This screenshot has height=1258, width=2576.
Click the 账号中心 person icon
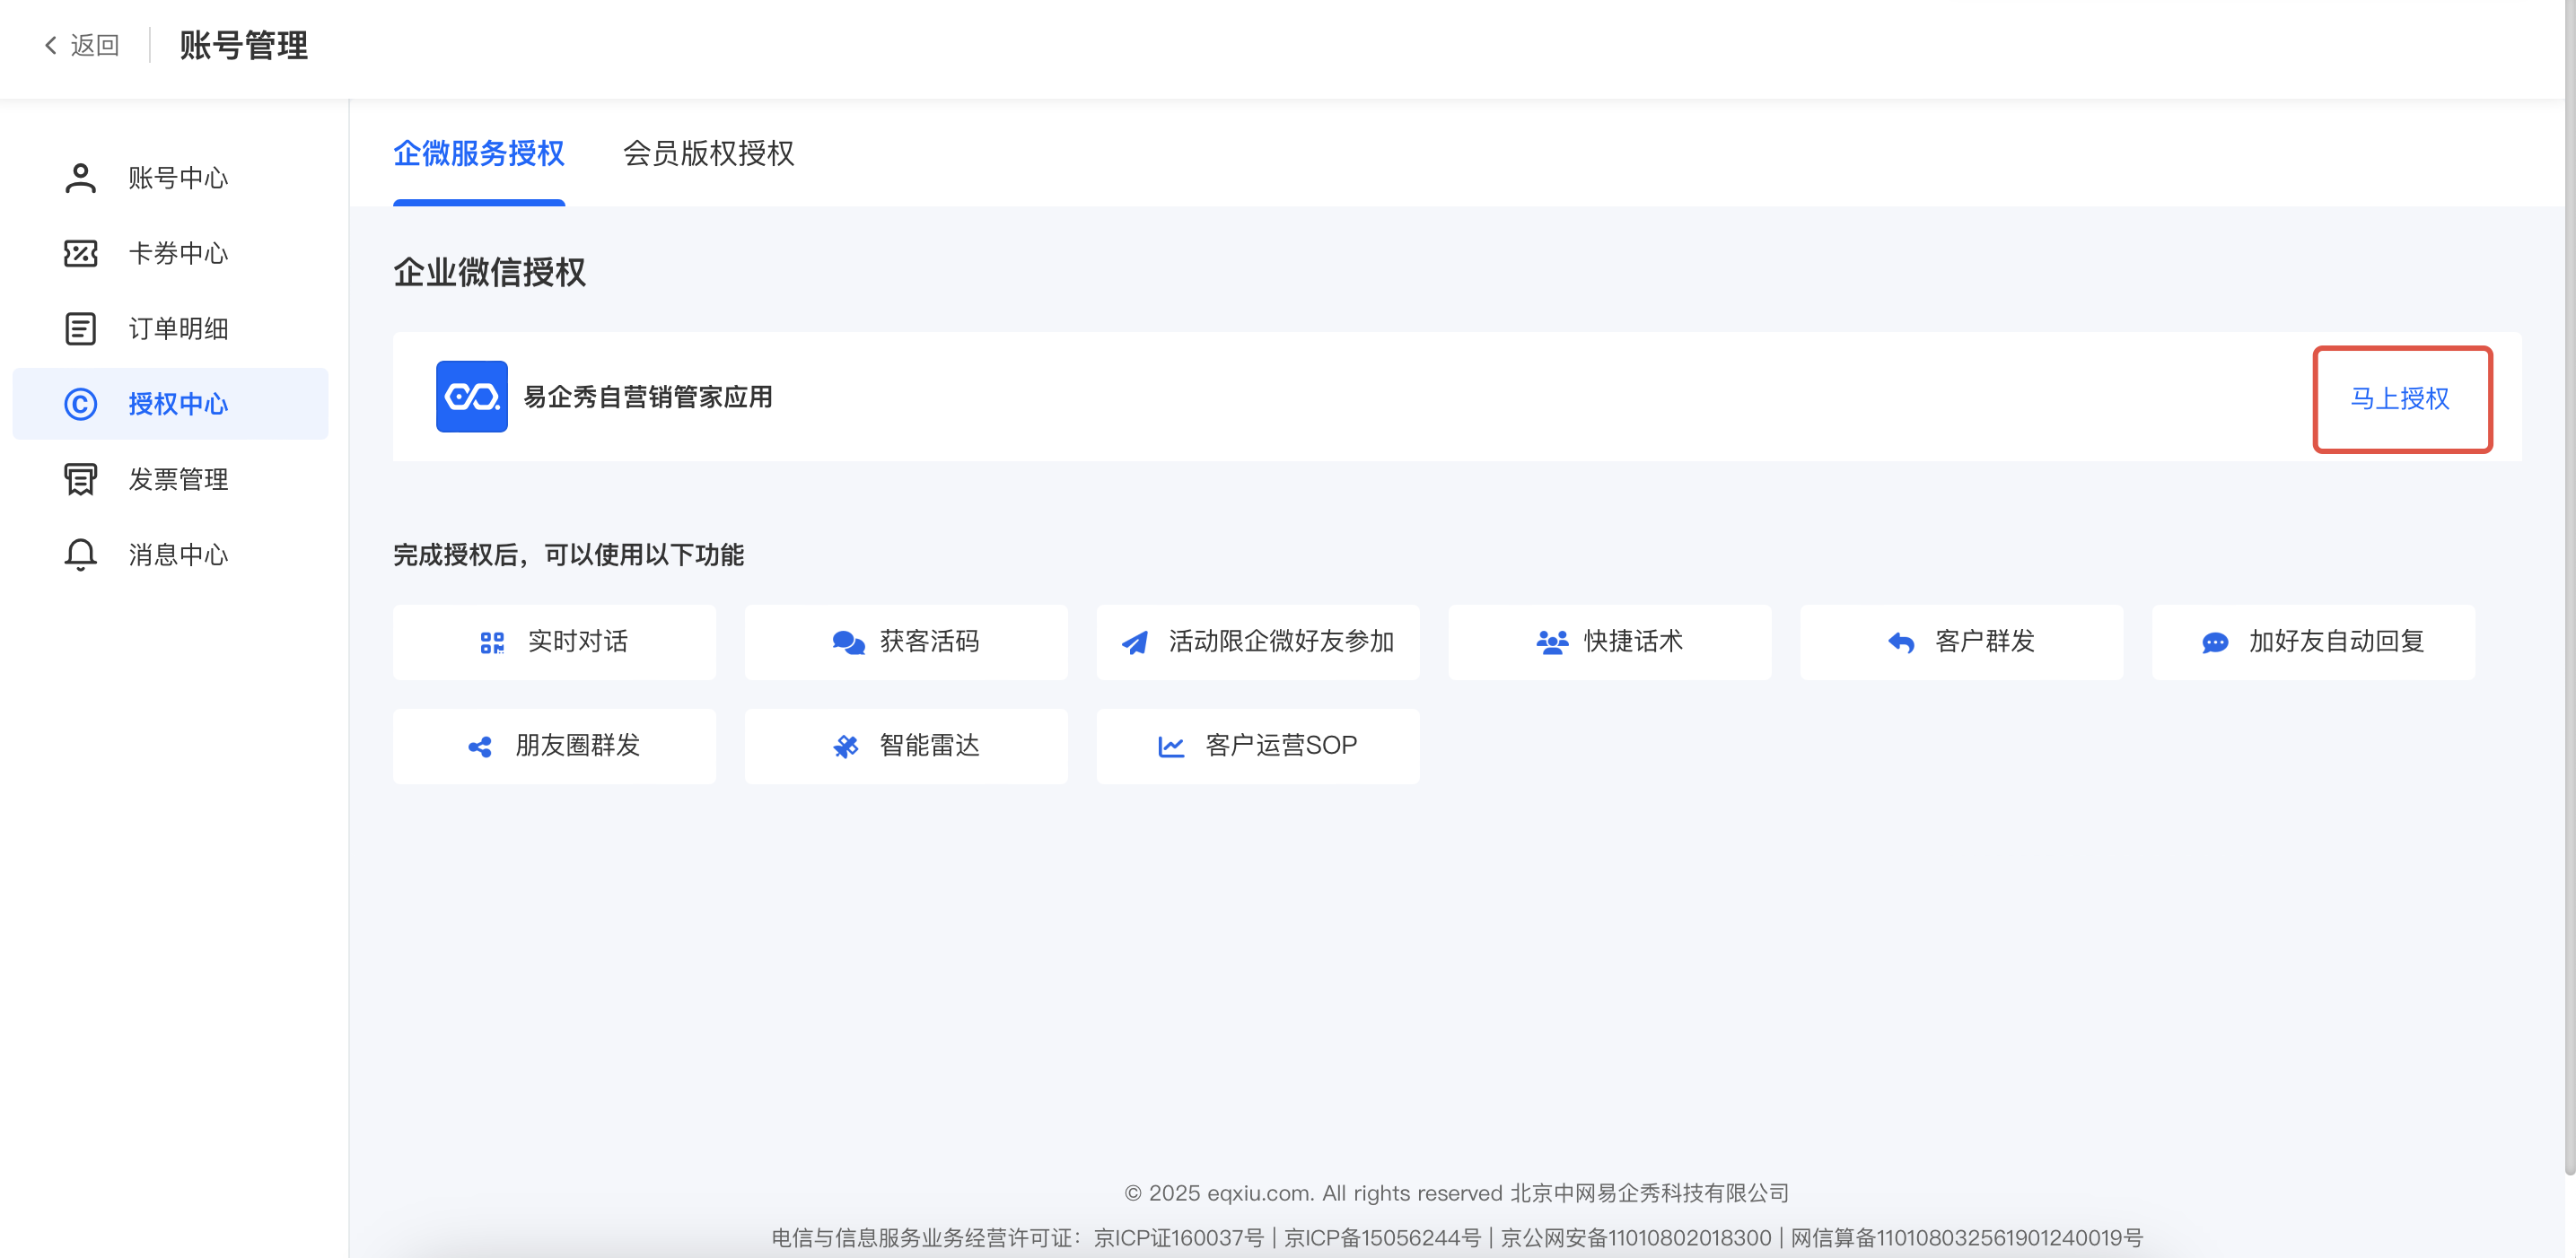pyautogui.click(x=80, y=178)
